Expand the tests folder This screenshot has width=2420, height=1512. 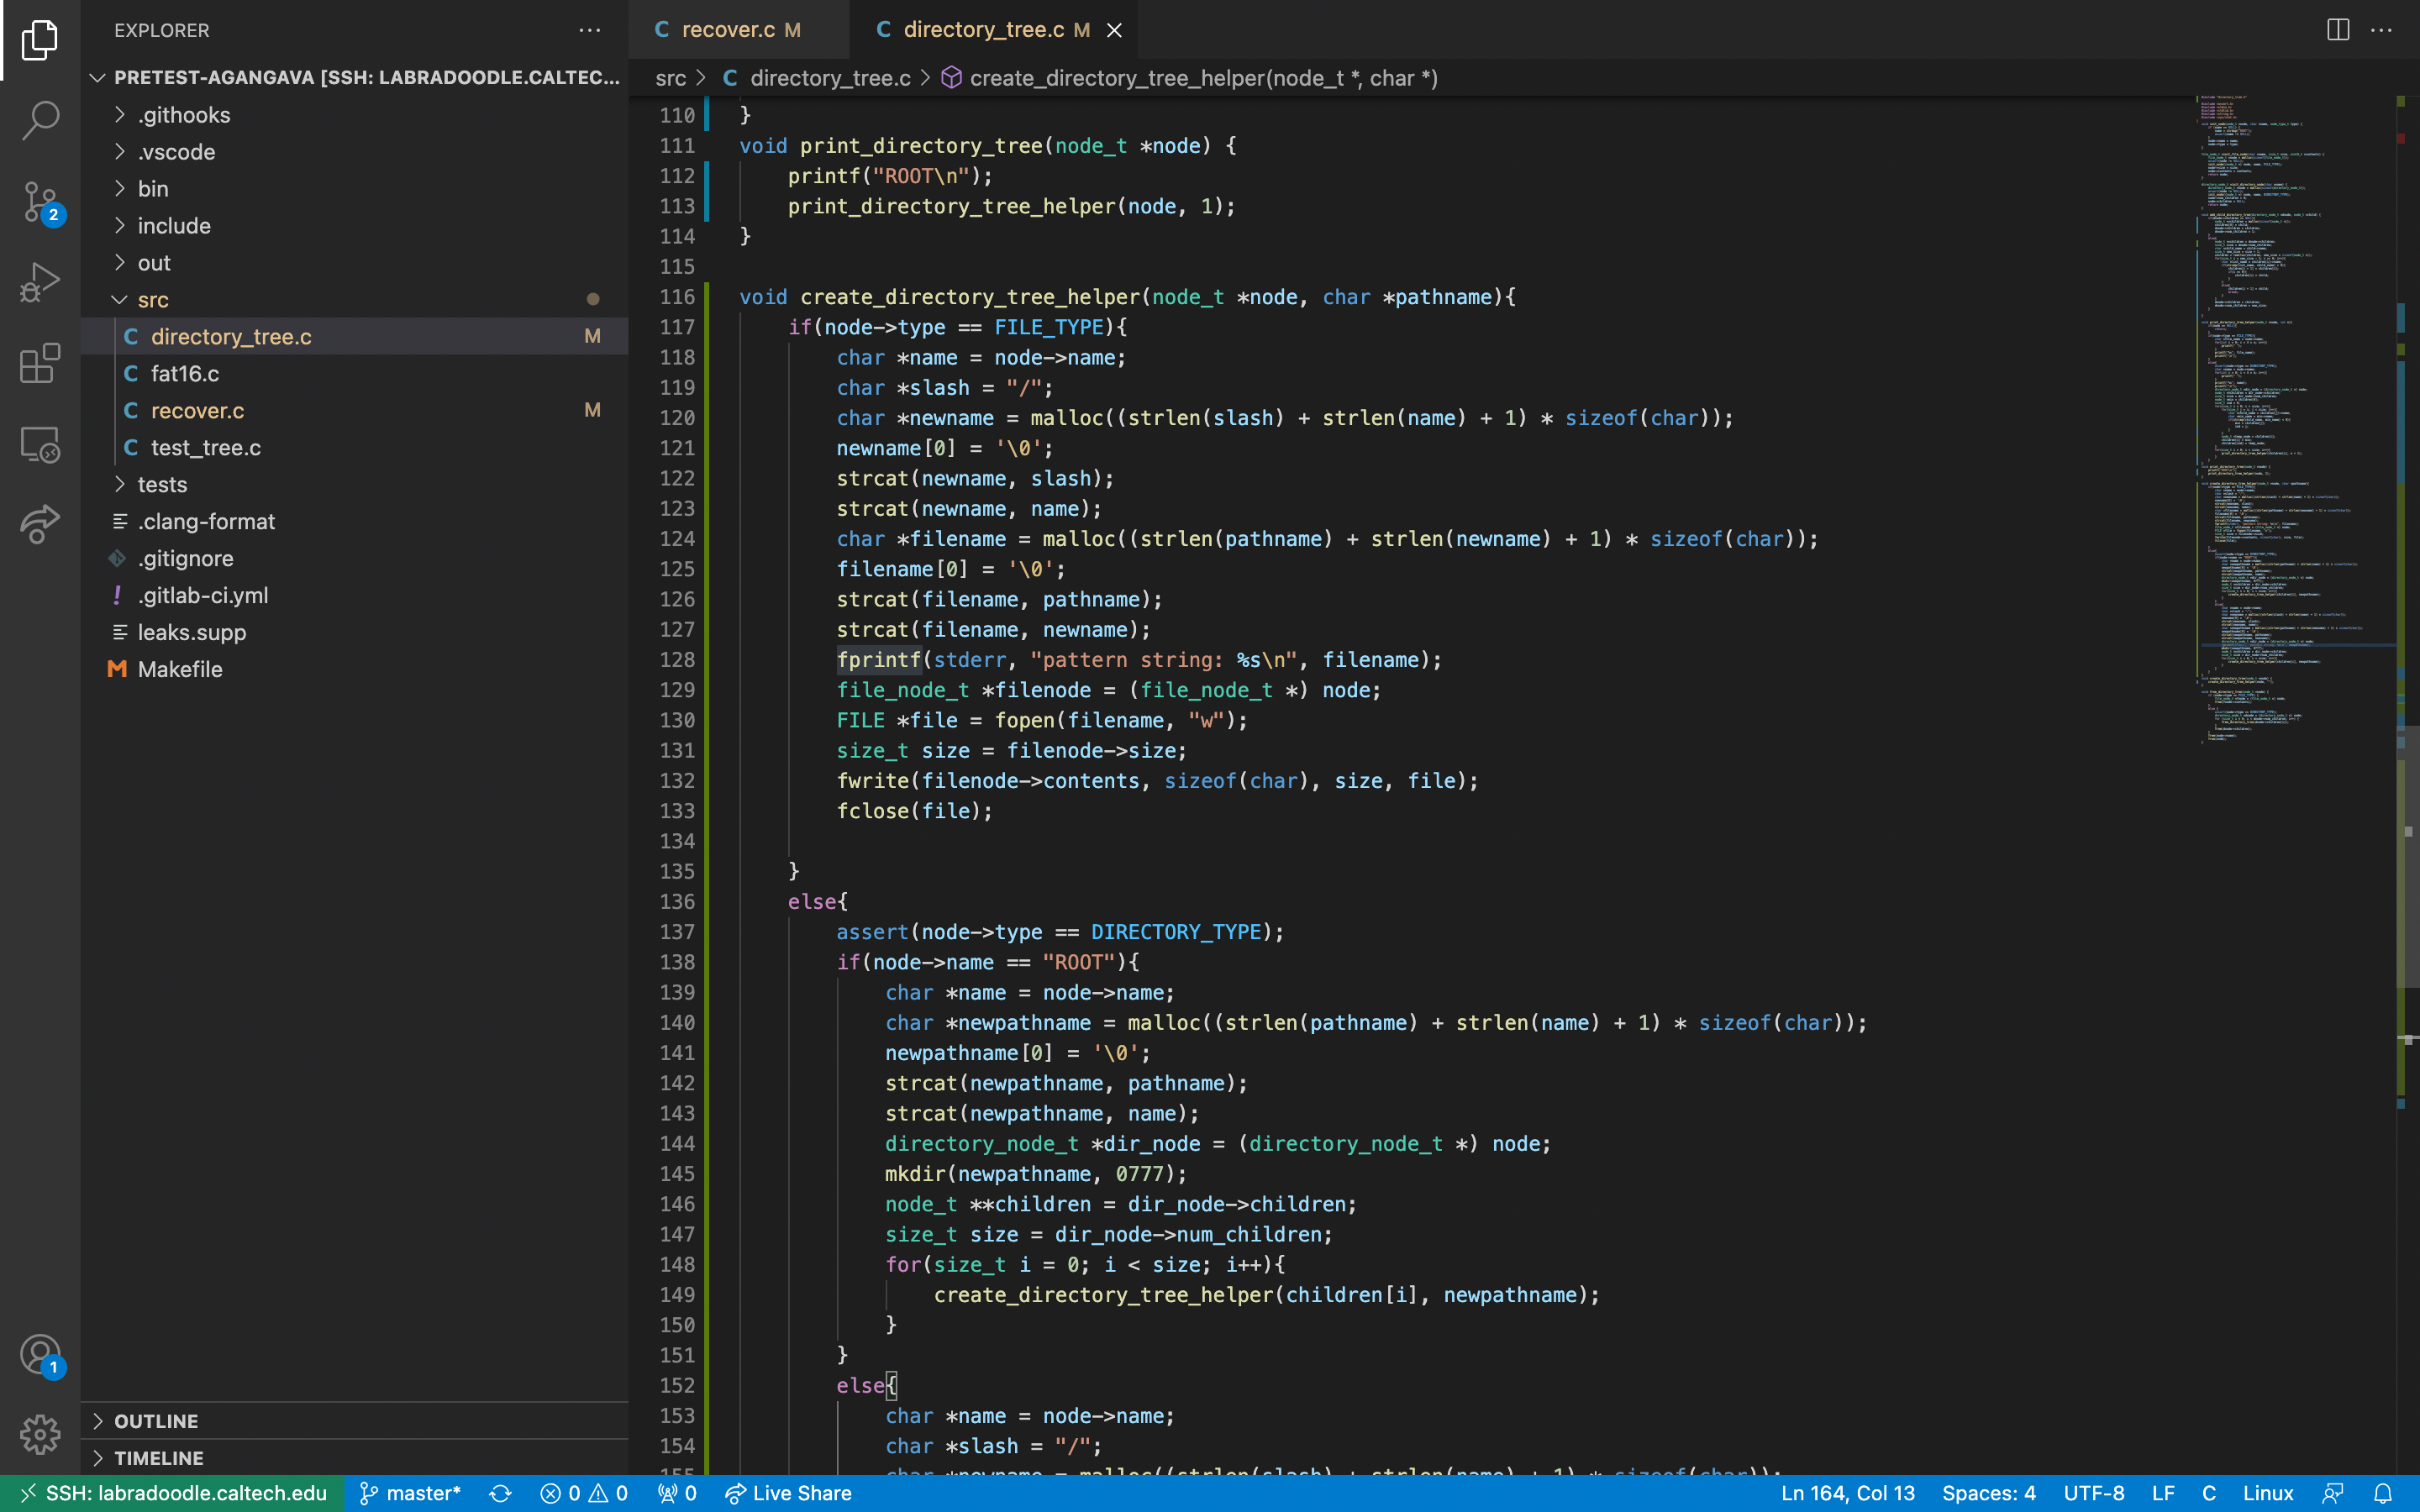[162, 485]
